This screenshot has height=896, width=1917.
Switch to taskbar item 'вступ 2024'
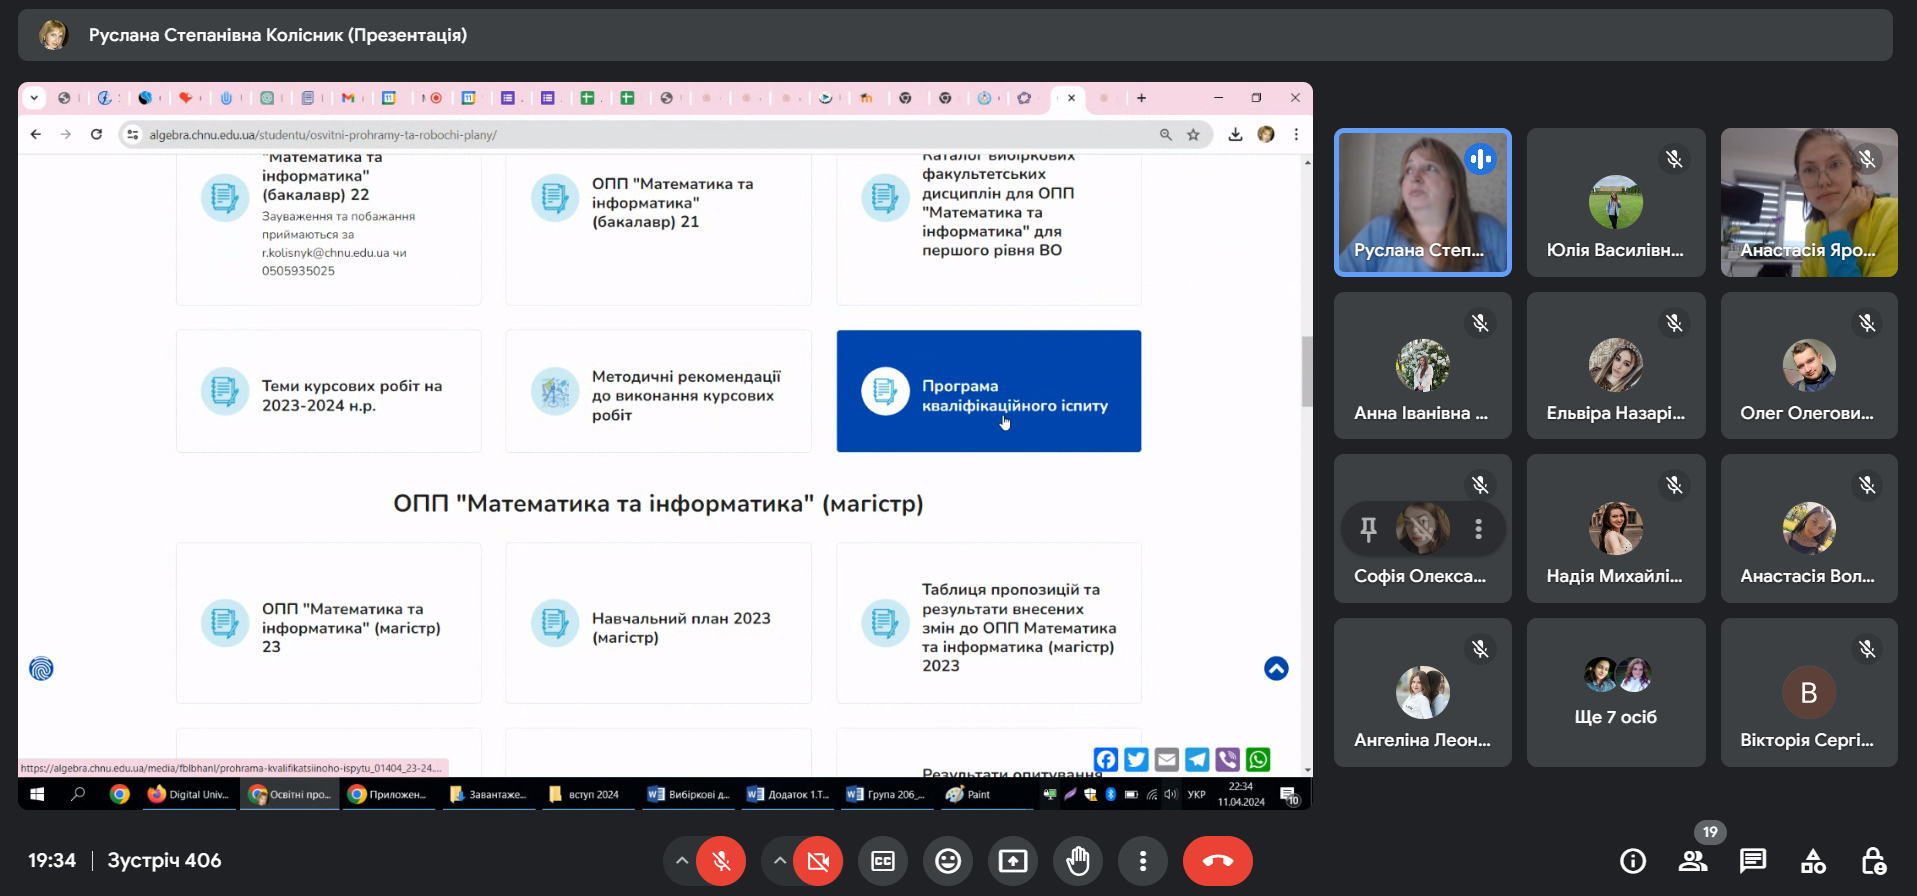[x=586, y=794]
